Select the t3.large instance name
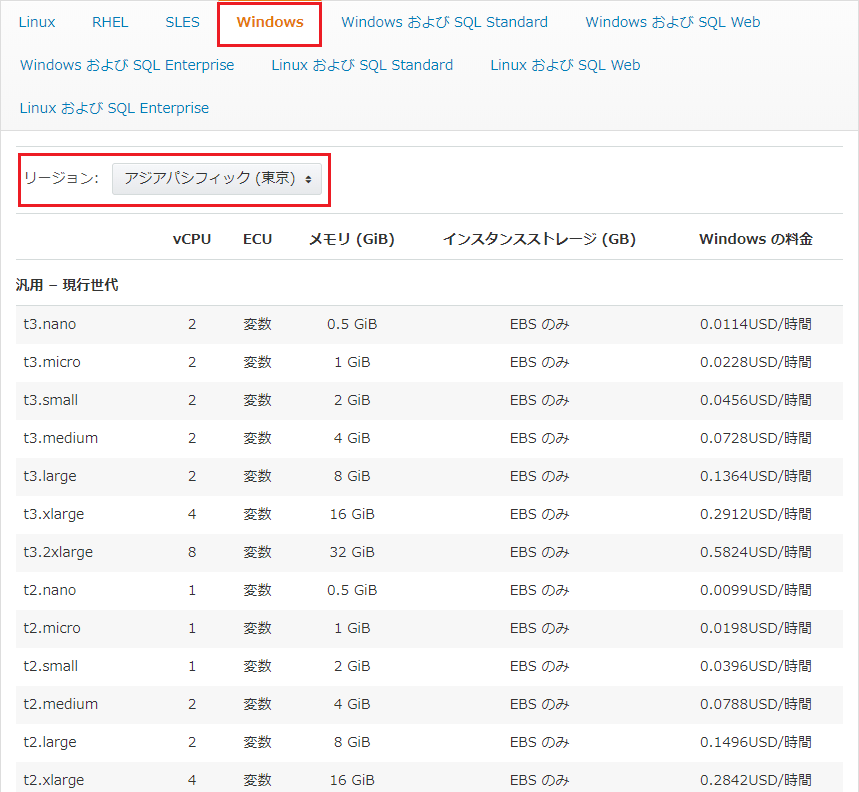This screenshot has width=859, height=792. tap(50, 477)
